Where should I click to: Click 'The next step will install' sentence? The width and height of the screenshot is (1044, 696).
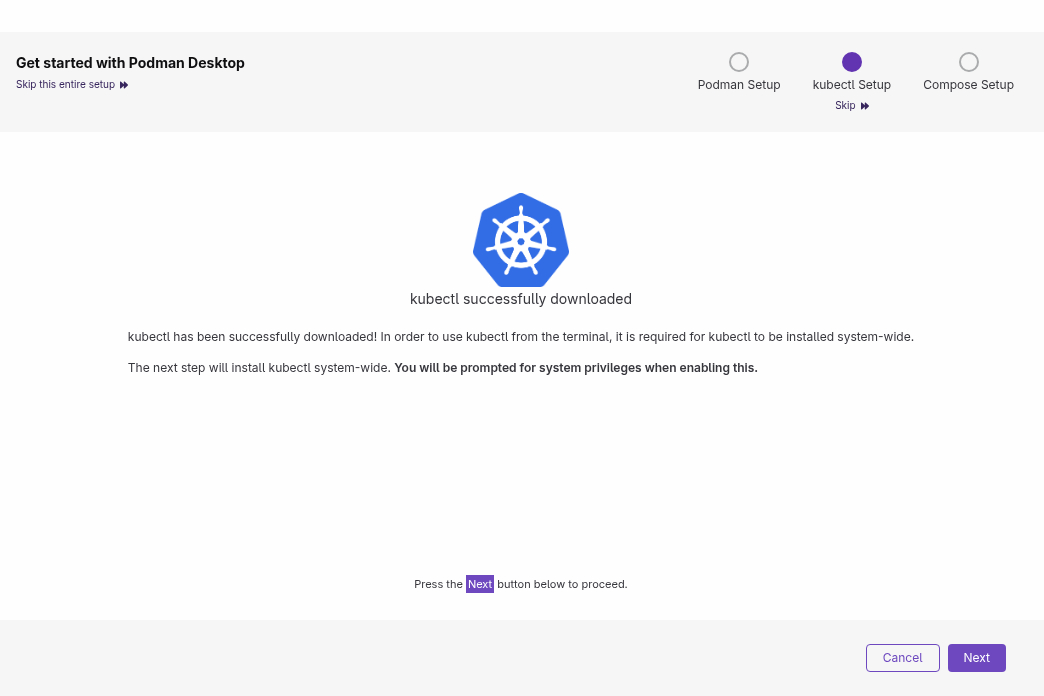tap(258, 368)
